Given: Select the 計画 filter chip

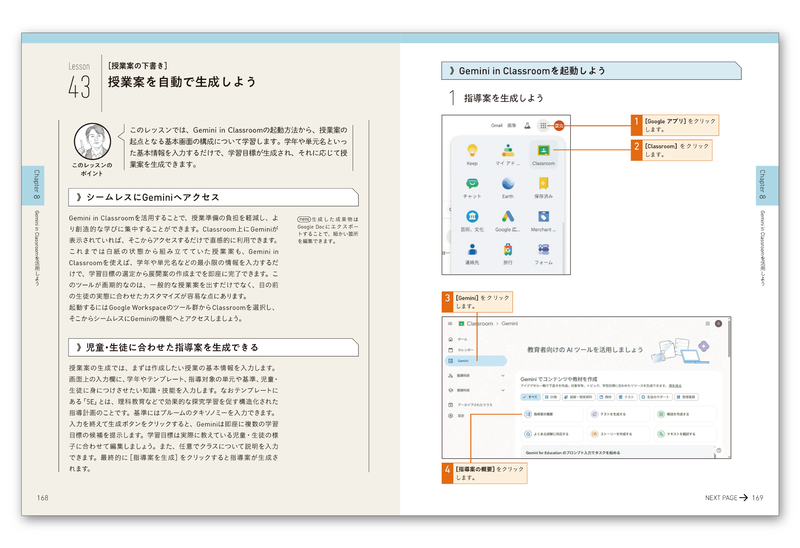Looking at the screenshot, I should coord(551,396).
